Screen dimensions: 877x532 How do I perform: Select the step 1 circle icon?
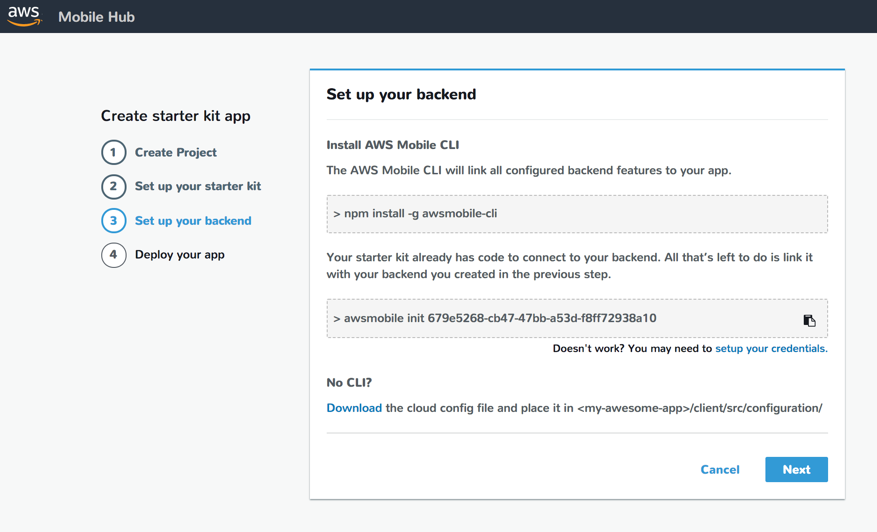pos(114,152)
